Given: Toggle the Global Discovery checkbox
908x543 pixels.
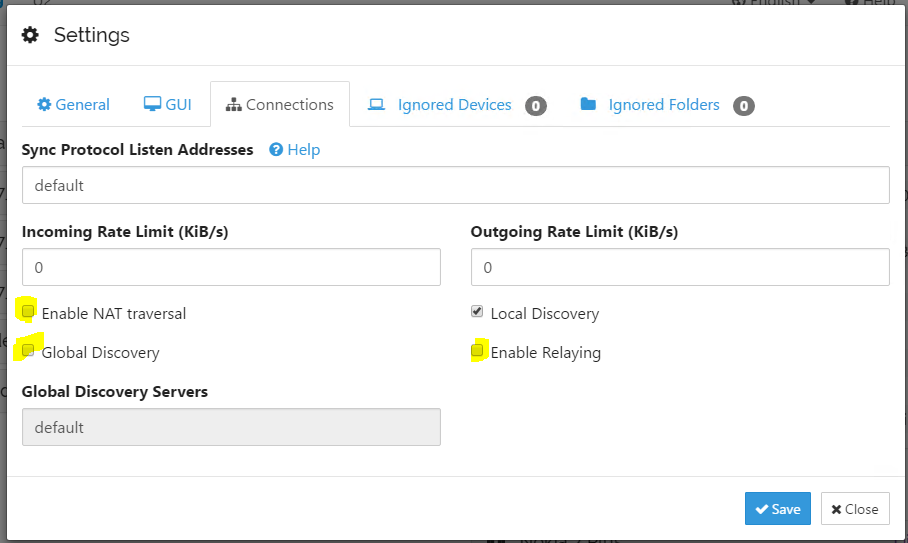Looking at the screenshot, I should [28, 351].
